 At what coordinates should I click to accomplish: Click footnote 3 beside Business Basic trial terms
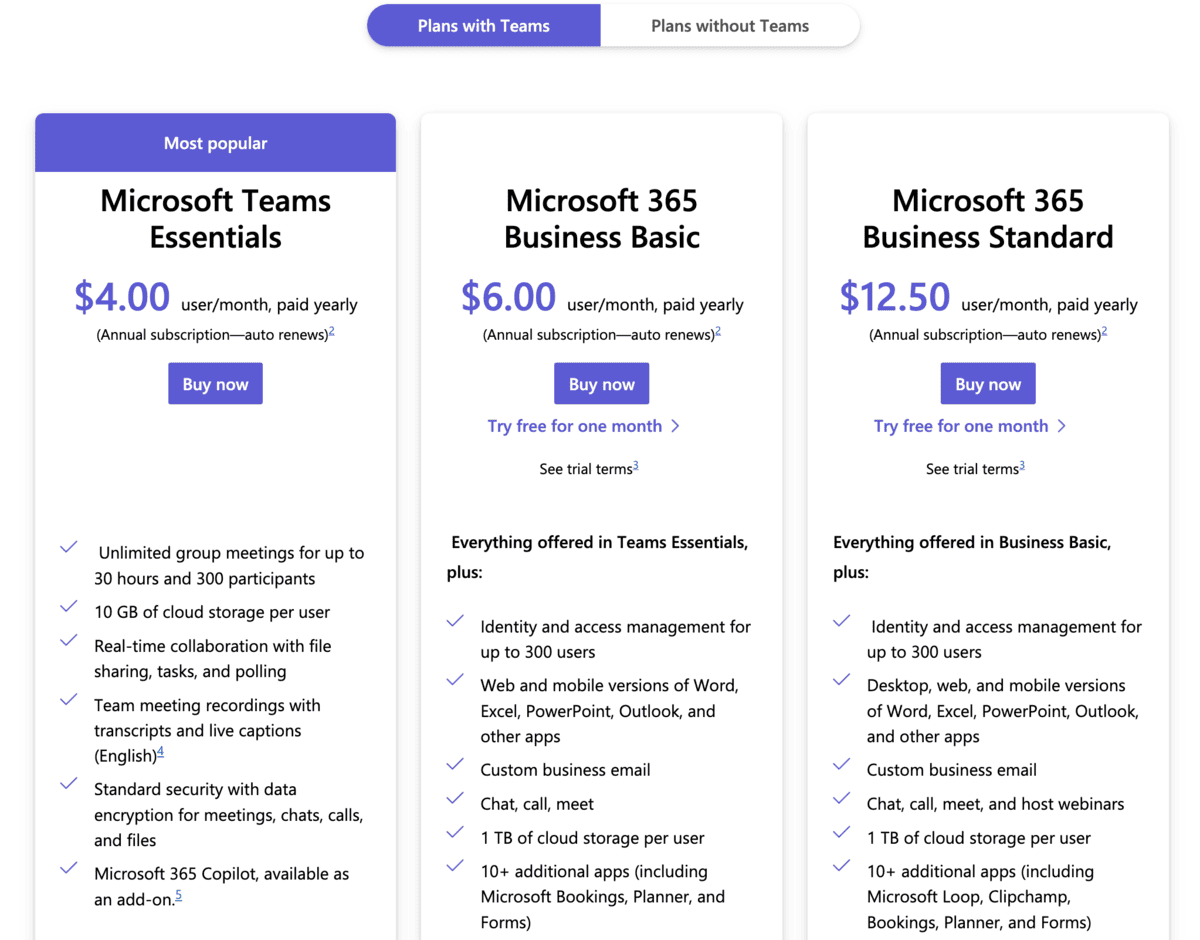(638, 464)
